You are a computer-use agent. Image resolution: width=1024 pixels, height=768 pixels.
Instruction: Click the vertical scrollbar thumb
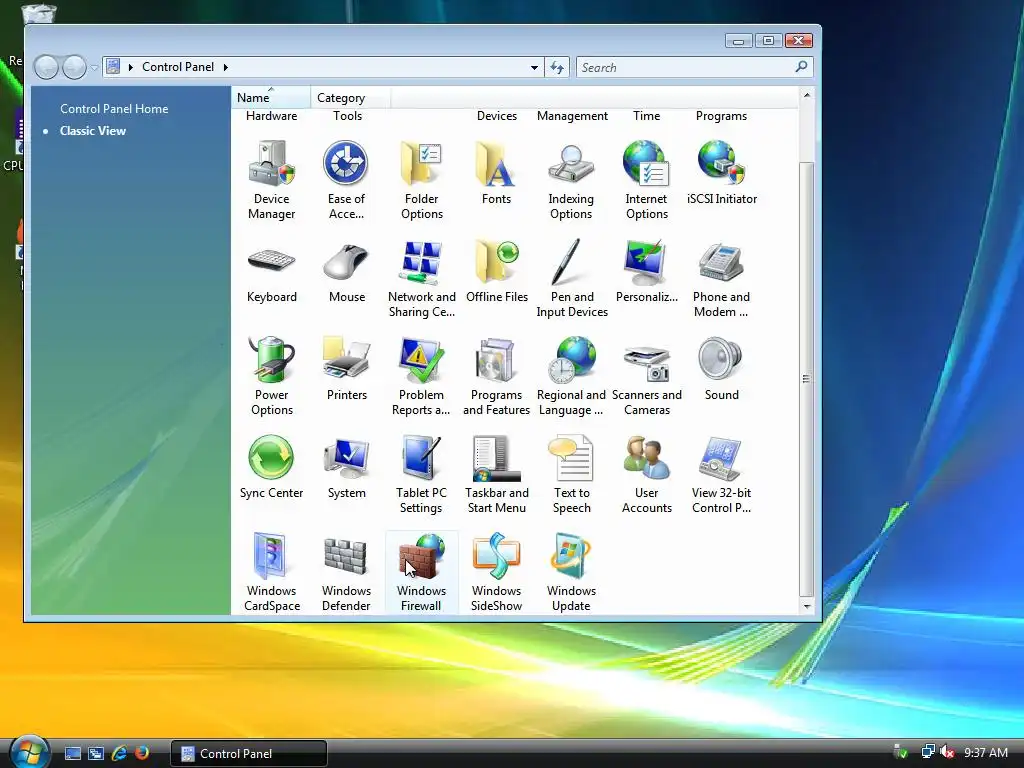tap(807, 379)
